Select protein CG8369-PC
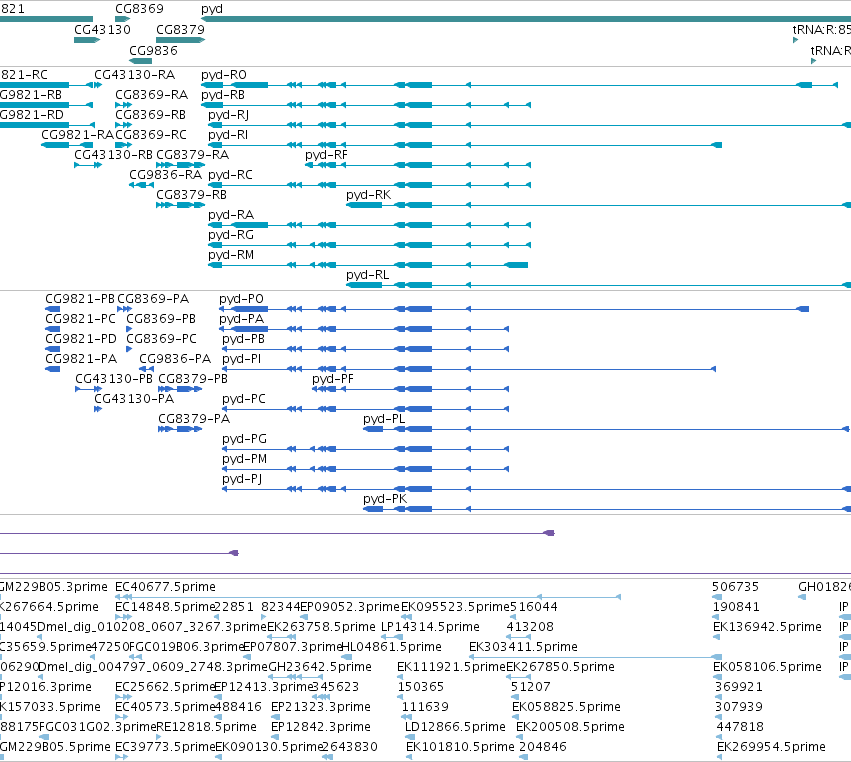 tap(161, 339)
